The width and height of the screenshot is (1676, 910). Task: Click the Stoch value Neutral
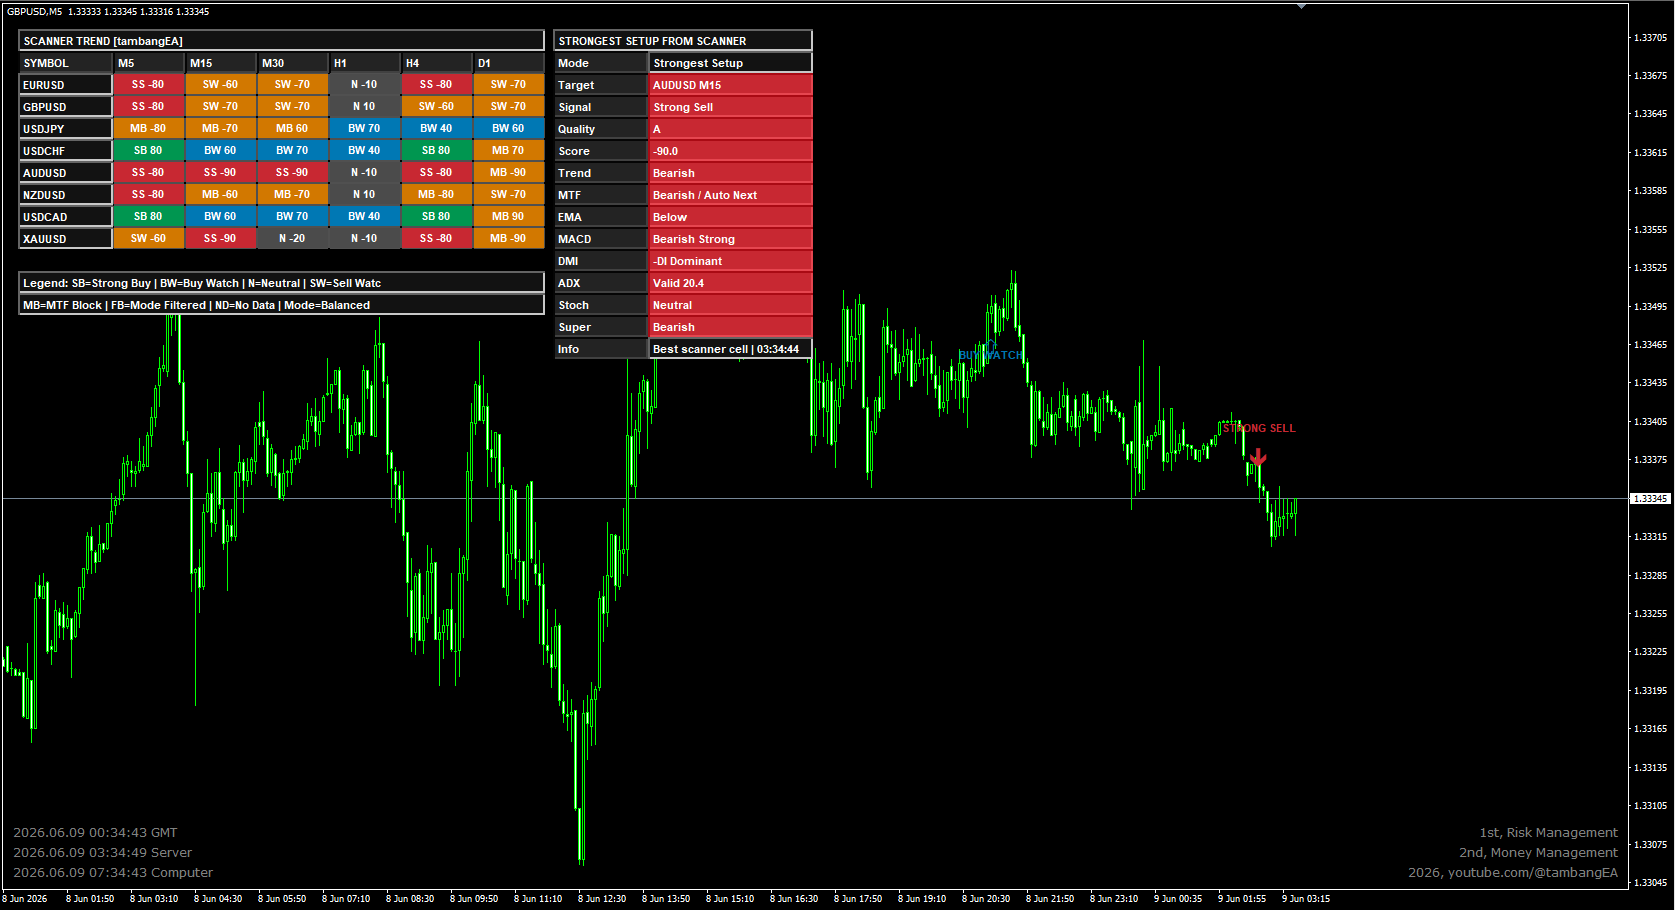(731, 305)
